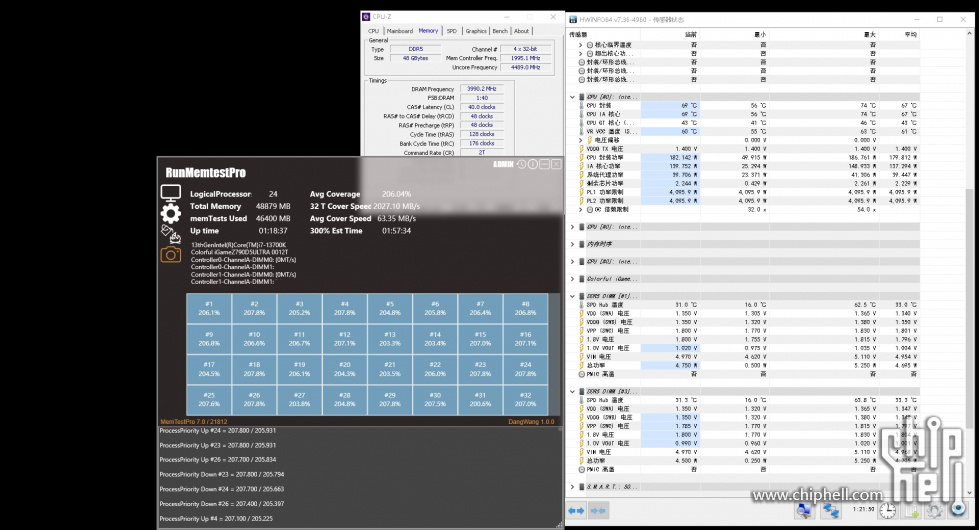Click HWiNFO blue close sensors icon

[x=958, y=510]
